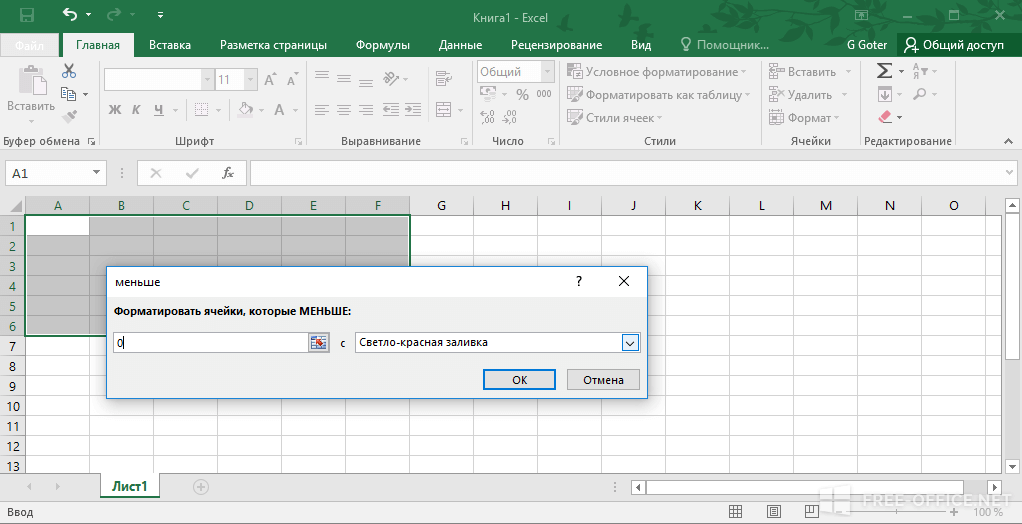
Task: Open Стили ячеек menu
Action: (614, 118)
